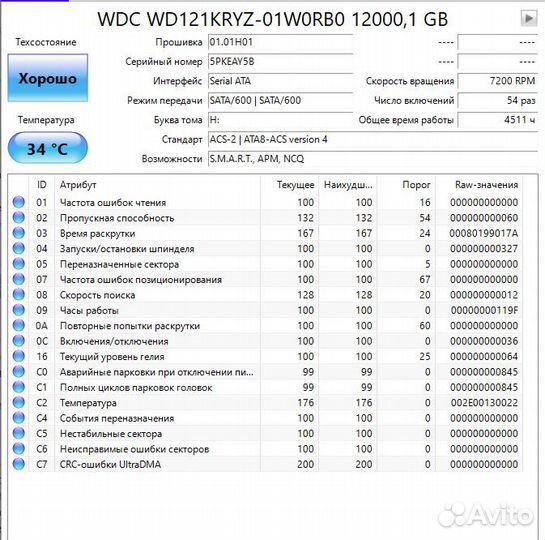The width and height of the screenshot is (545, 540).
Task: Click the Хорошо health status button
Action: click(48, 78)
